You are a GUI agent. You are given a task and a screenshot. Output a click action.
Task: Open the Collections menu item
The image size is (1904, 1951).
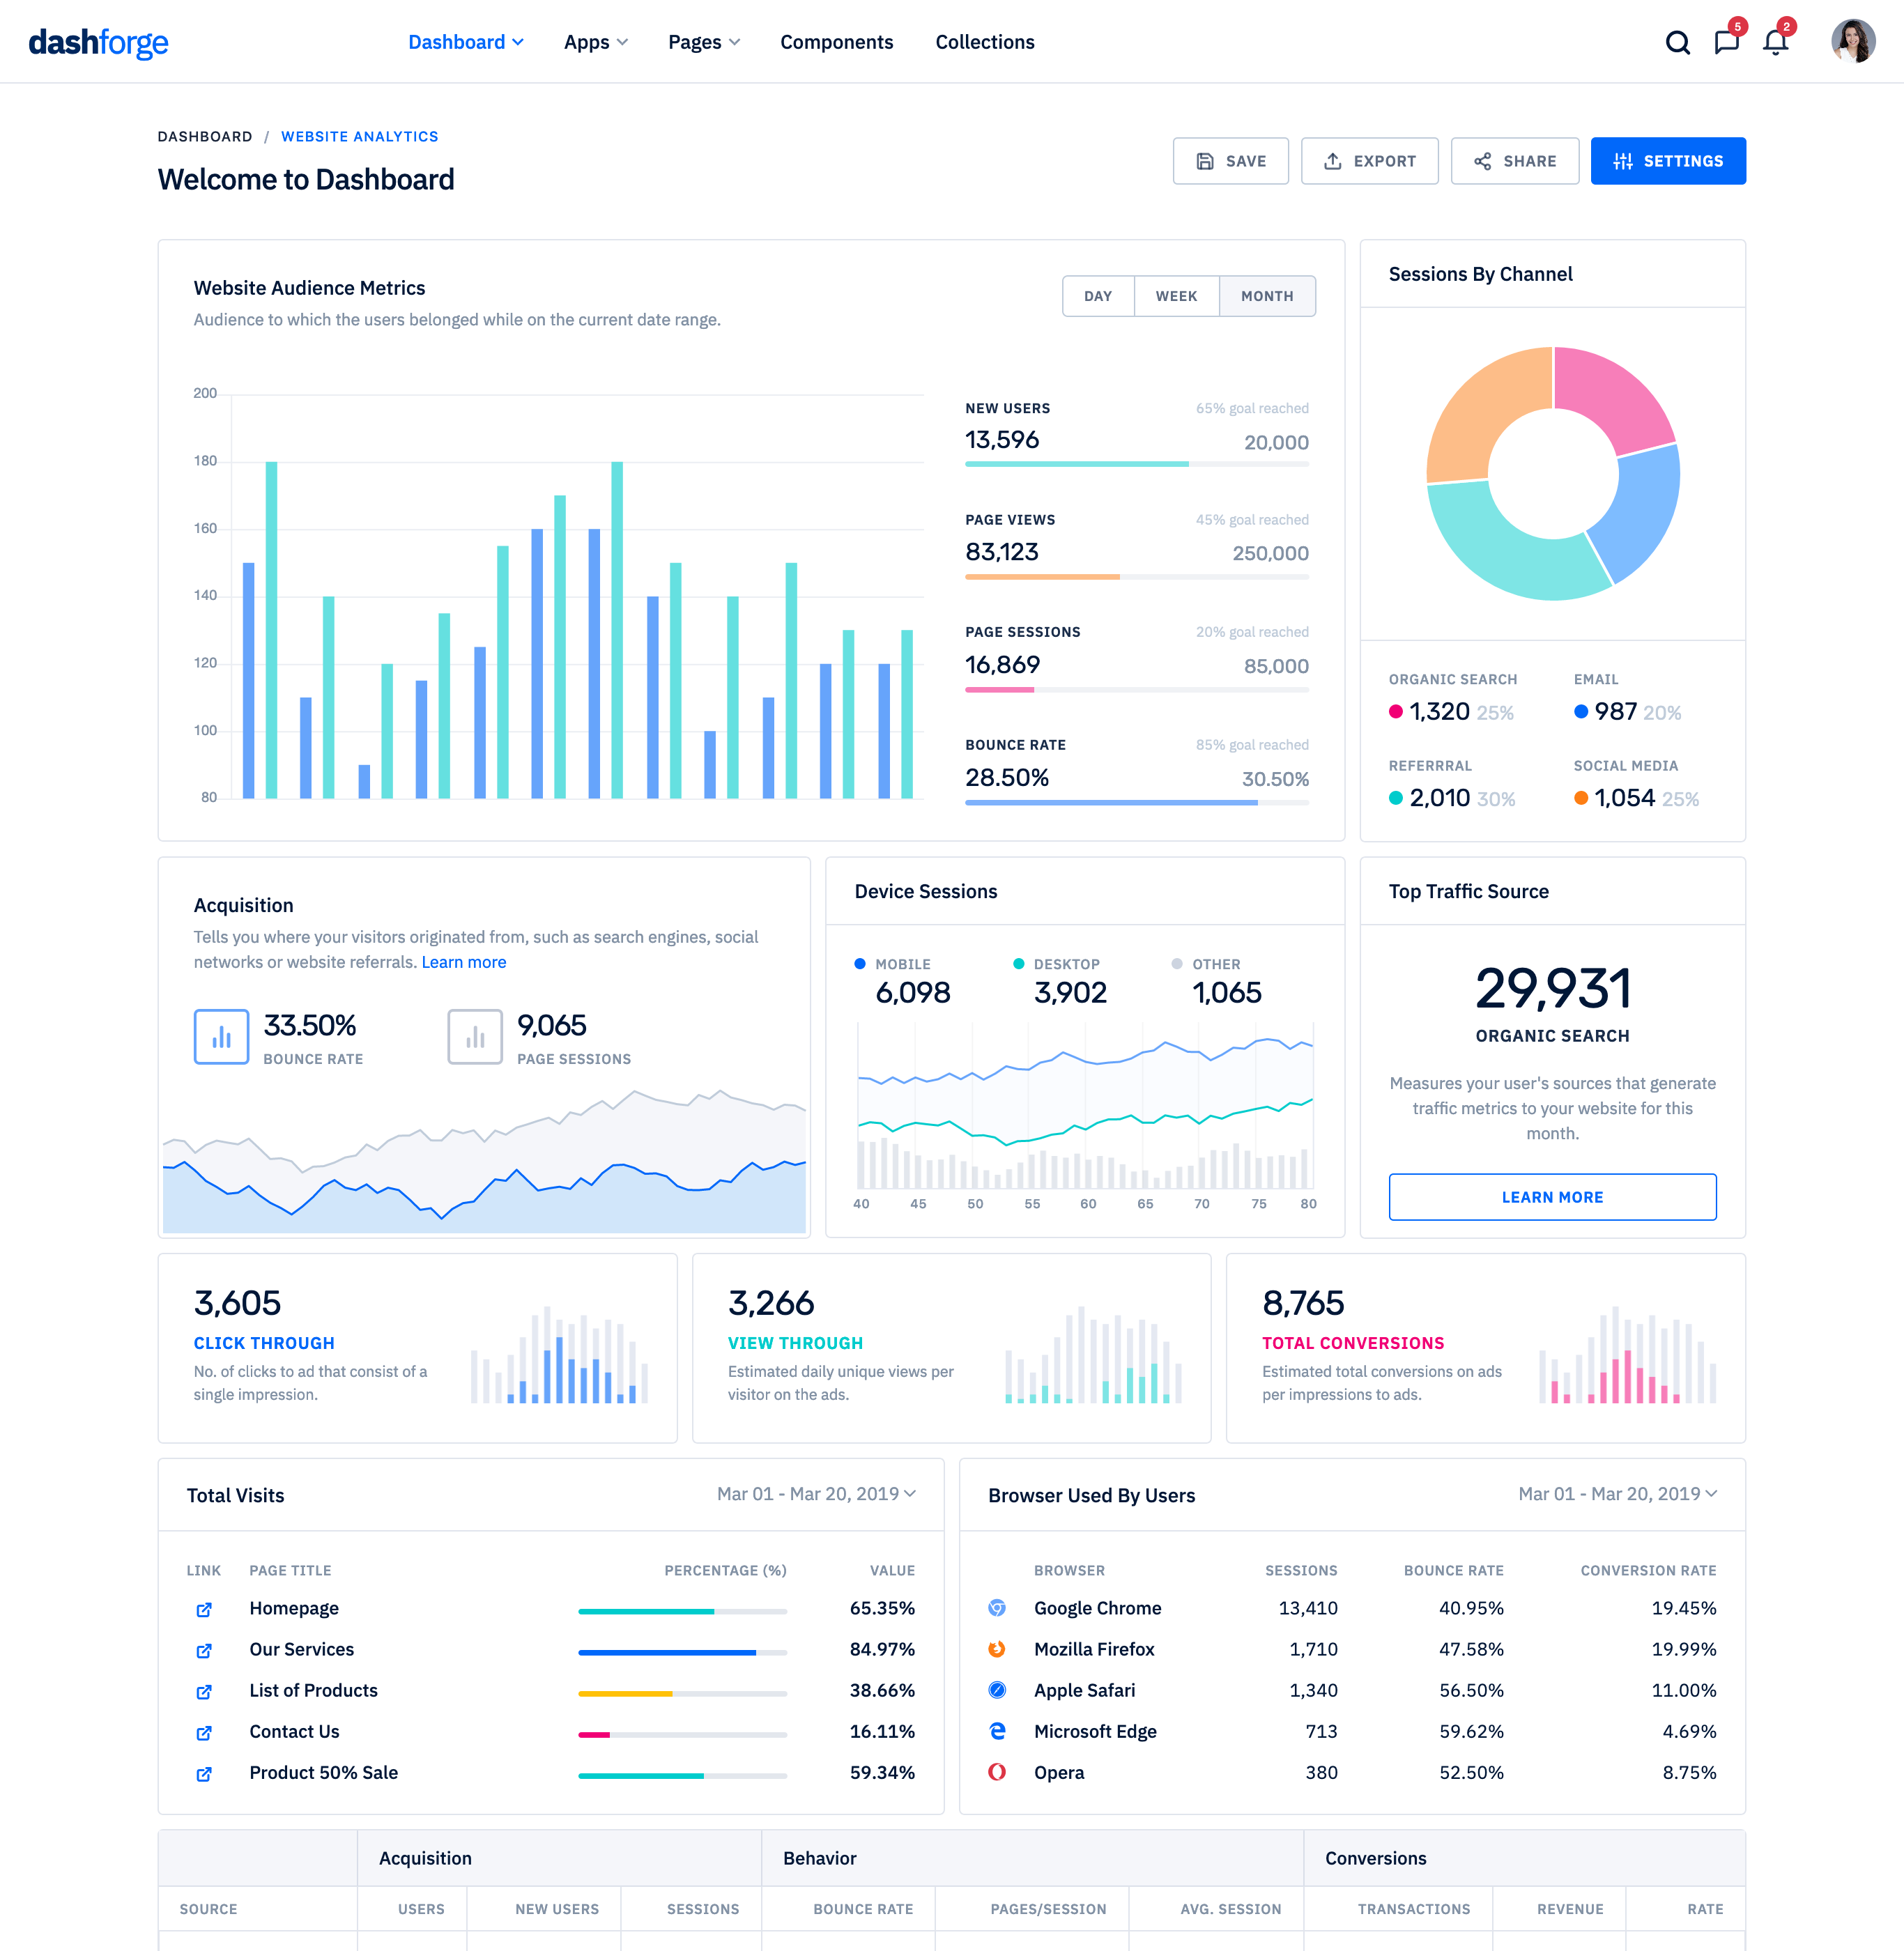(984, 42)
